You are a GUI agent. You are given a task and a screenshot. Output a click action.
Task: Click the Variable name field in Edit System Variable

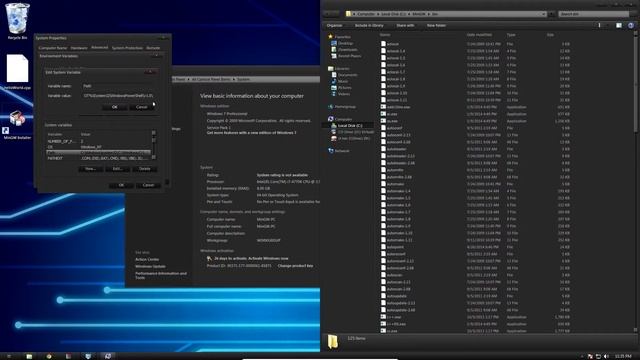[x=118, y=86]
